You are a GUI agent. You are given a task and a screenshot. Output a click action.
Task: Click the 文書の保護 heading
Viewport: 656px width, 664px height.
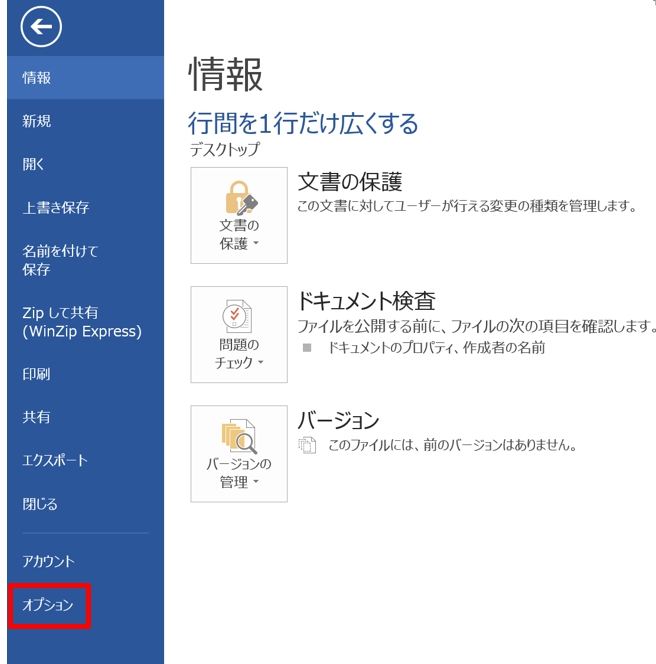click(x=350, y=182)
